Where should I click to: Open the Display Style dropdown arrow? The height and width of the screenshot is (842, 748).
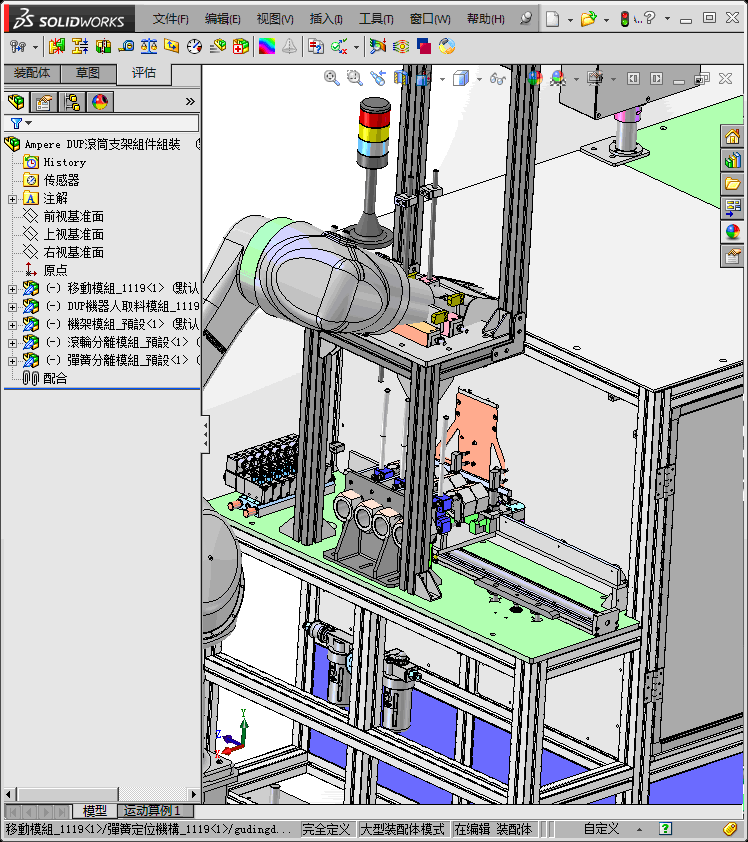(479, 79)
